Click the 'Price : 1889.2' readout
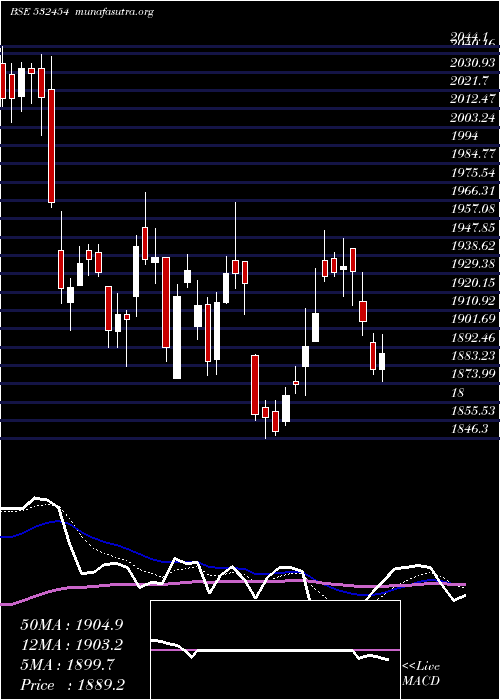Screen dimensions: 500x700 73,685
